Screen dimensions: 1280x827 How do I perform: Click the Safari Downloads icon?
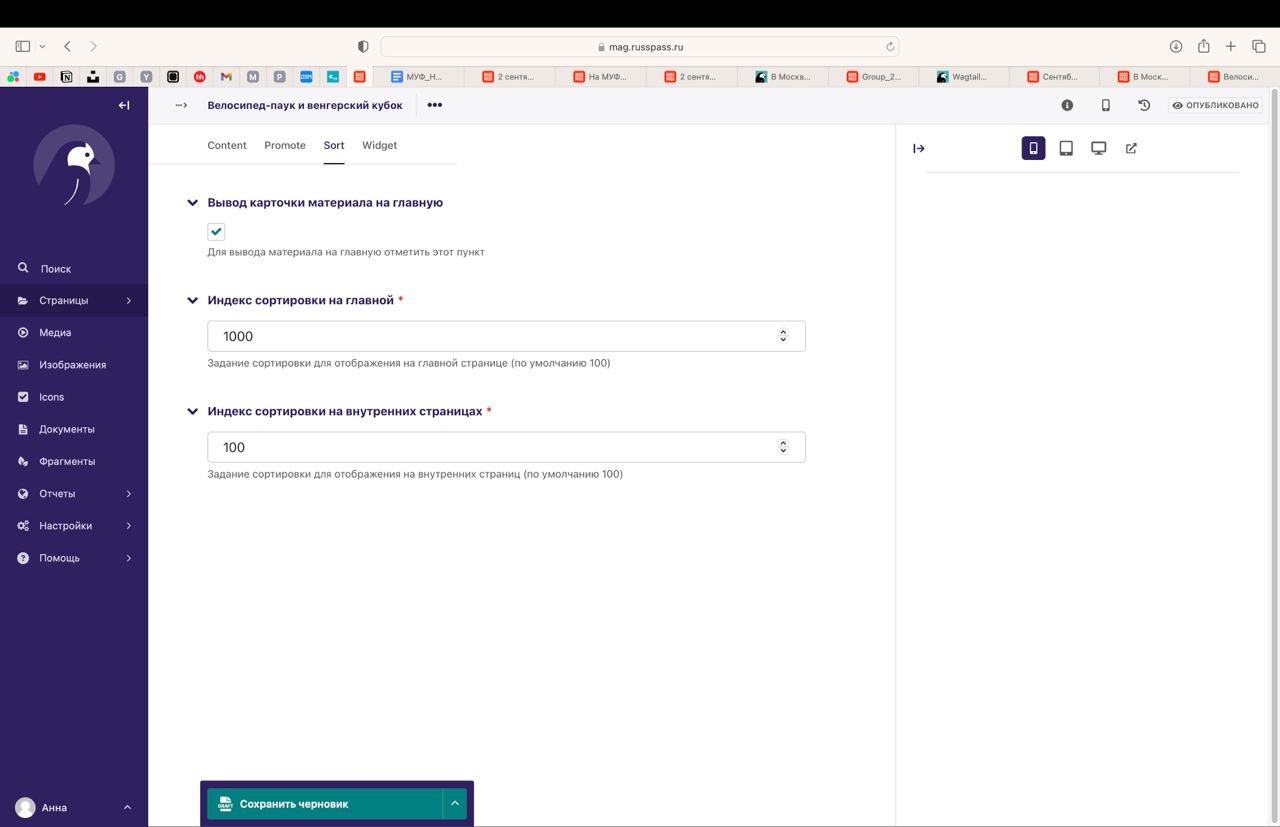(1176, 46)
